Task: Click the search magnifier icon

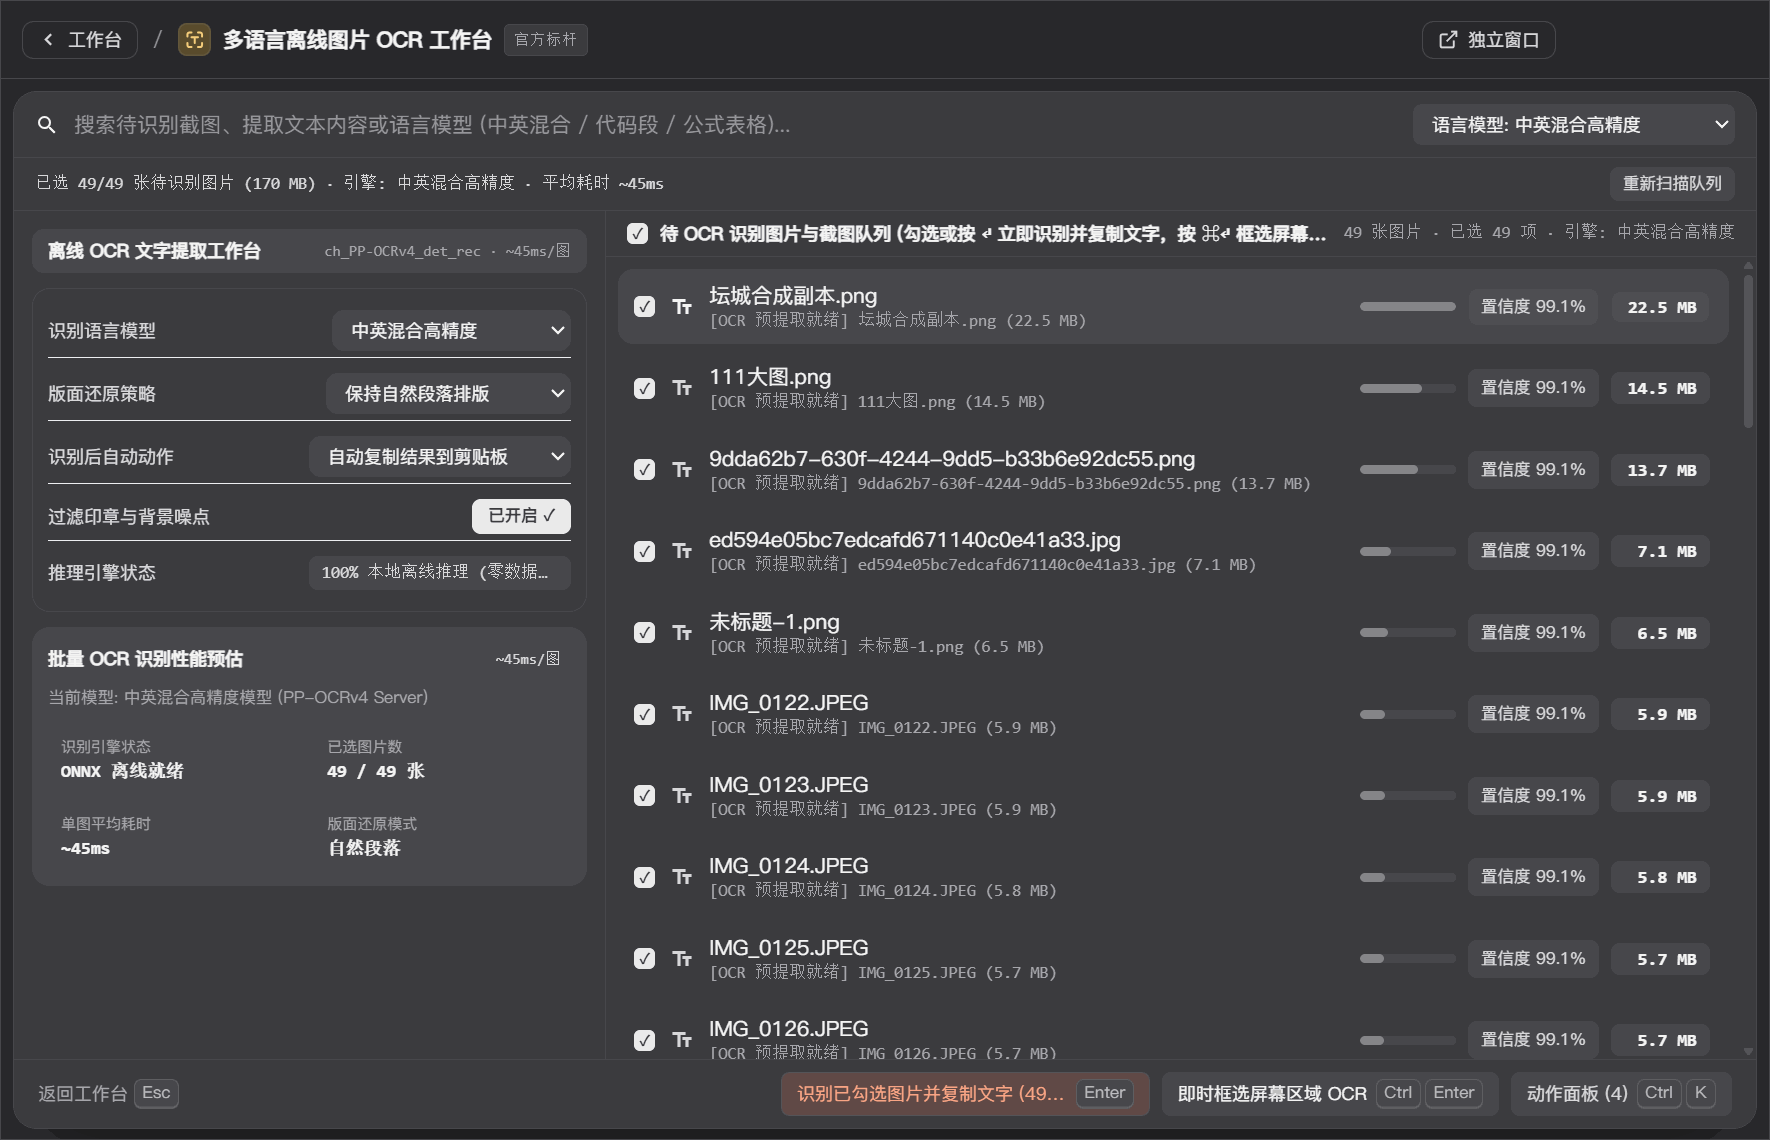Action: tap(46, 125)
